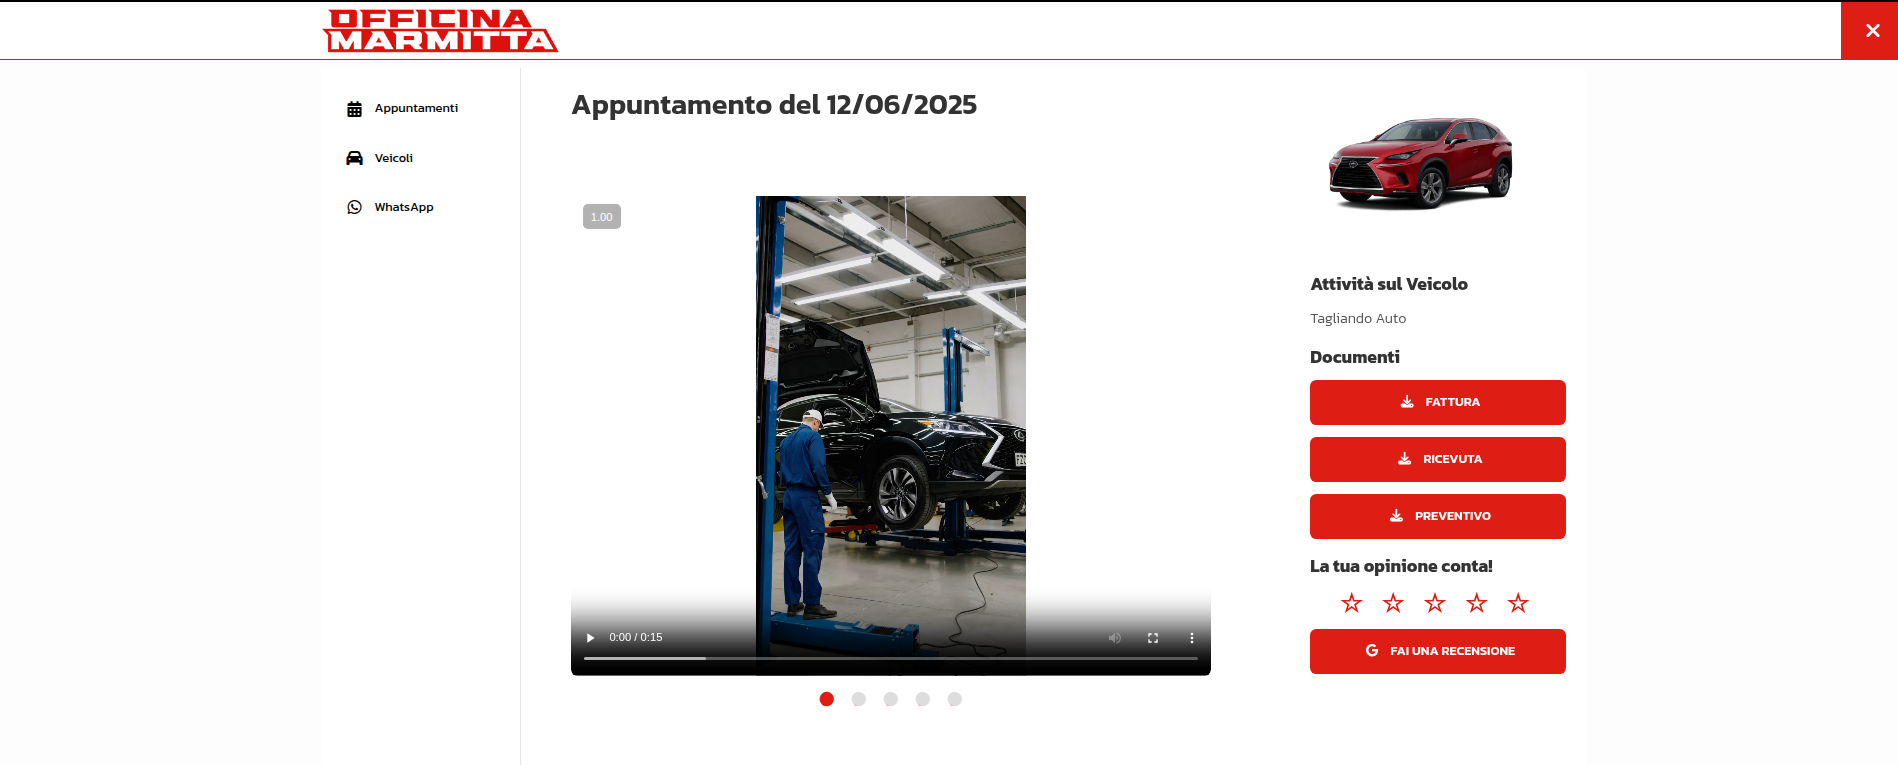Download the Fattura document

[x=1437, y=402]
